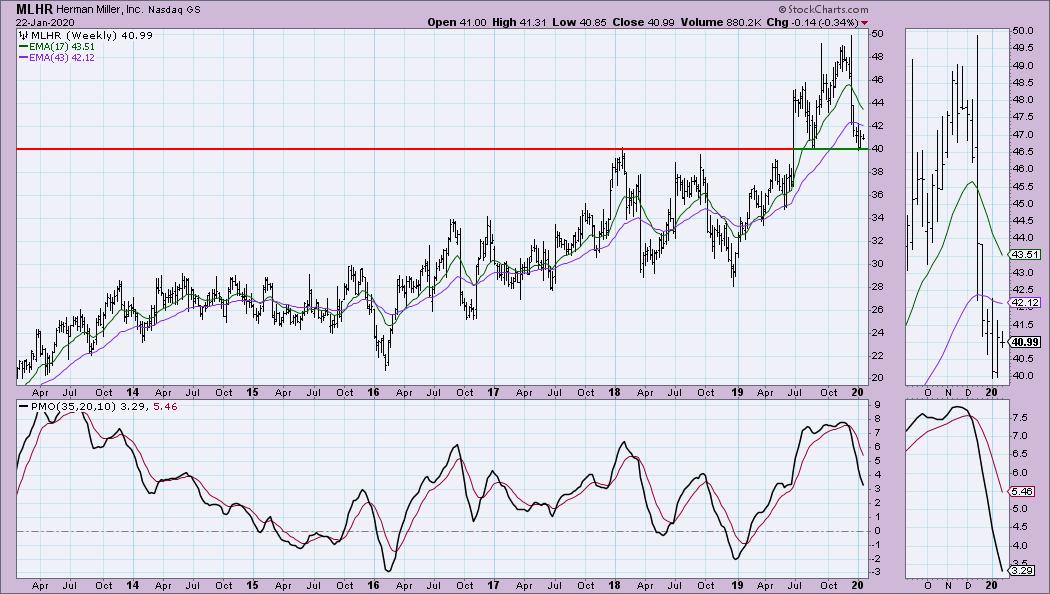Click year 16 on the main price chart's time axis
This screenshot has height=594, width=1050.
pos(373,392)
